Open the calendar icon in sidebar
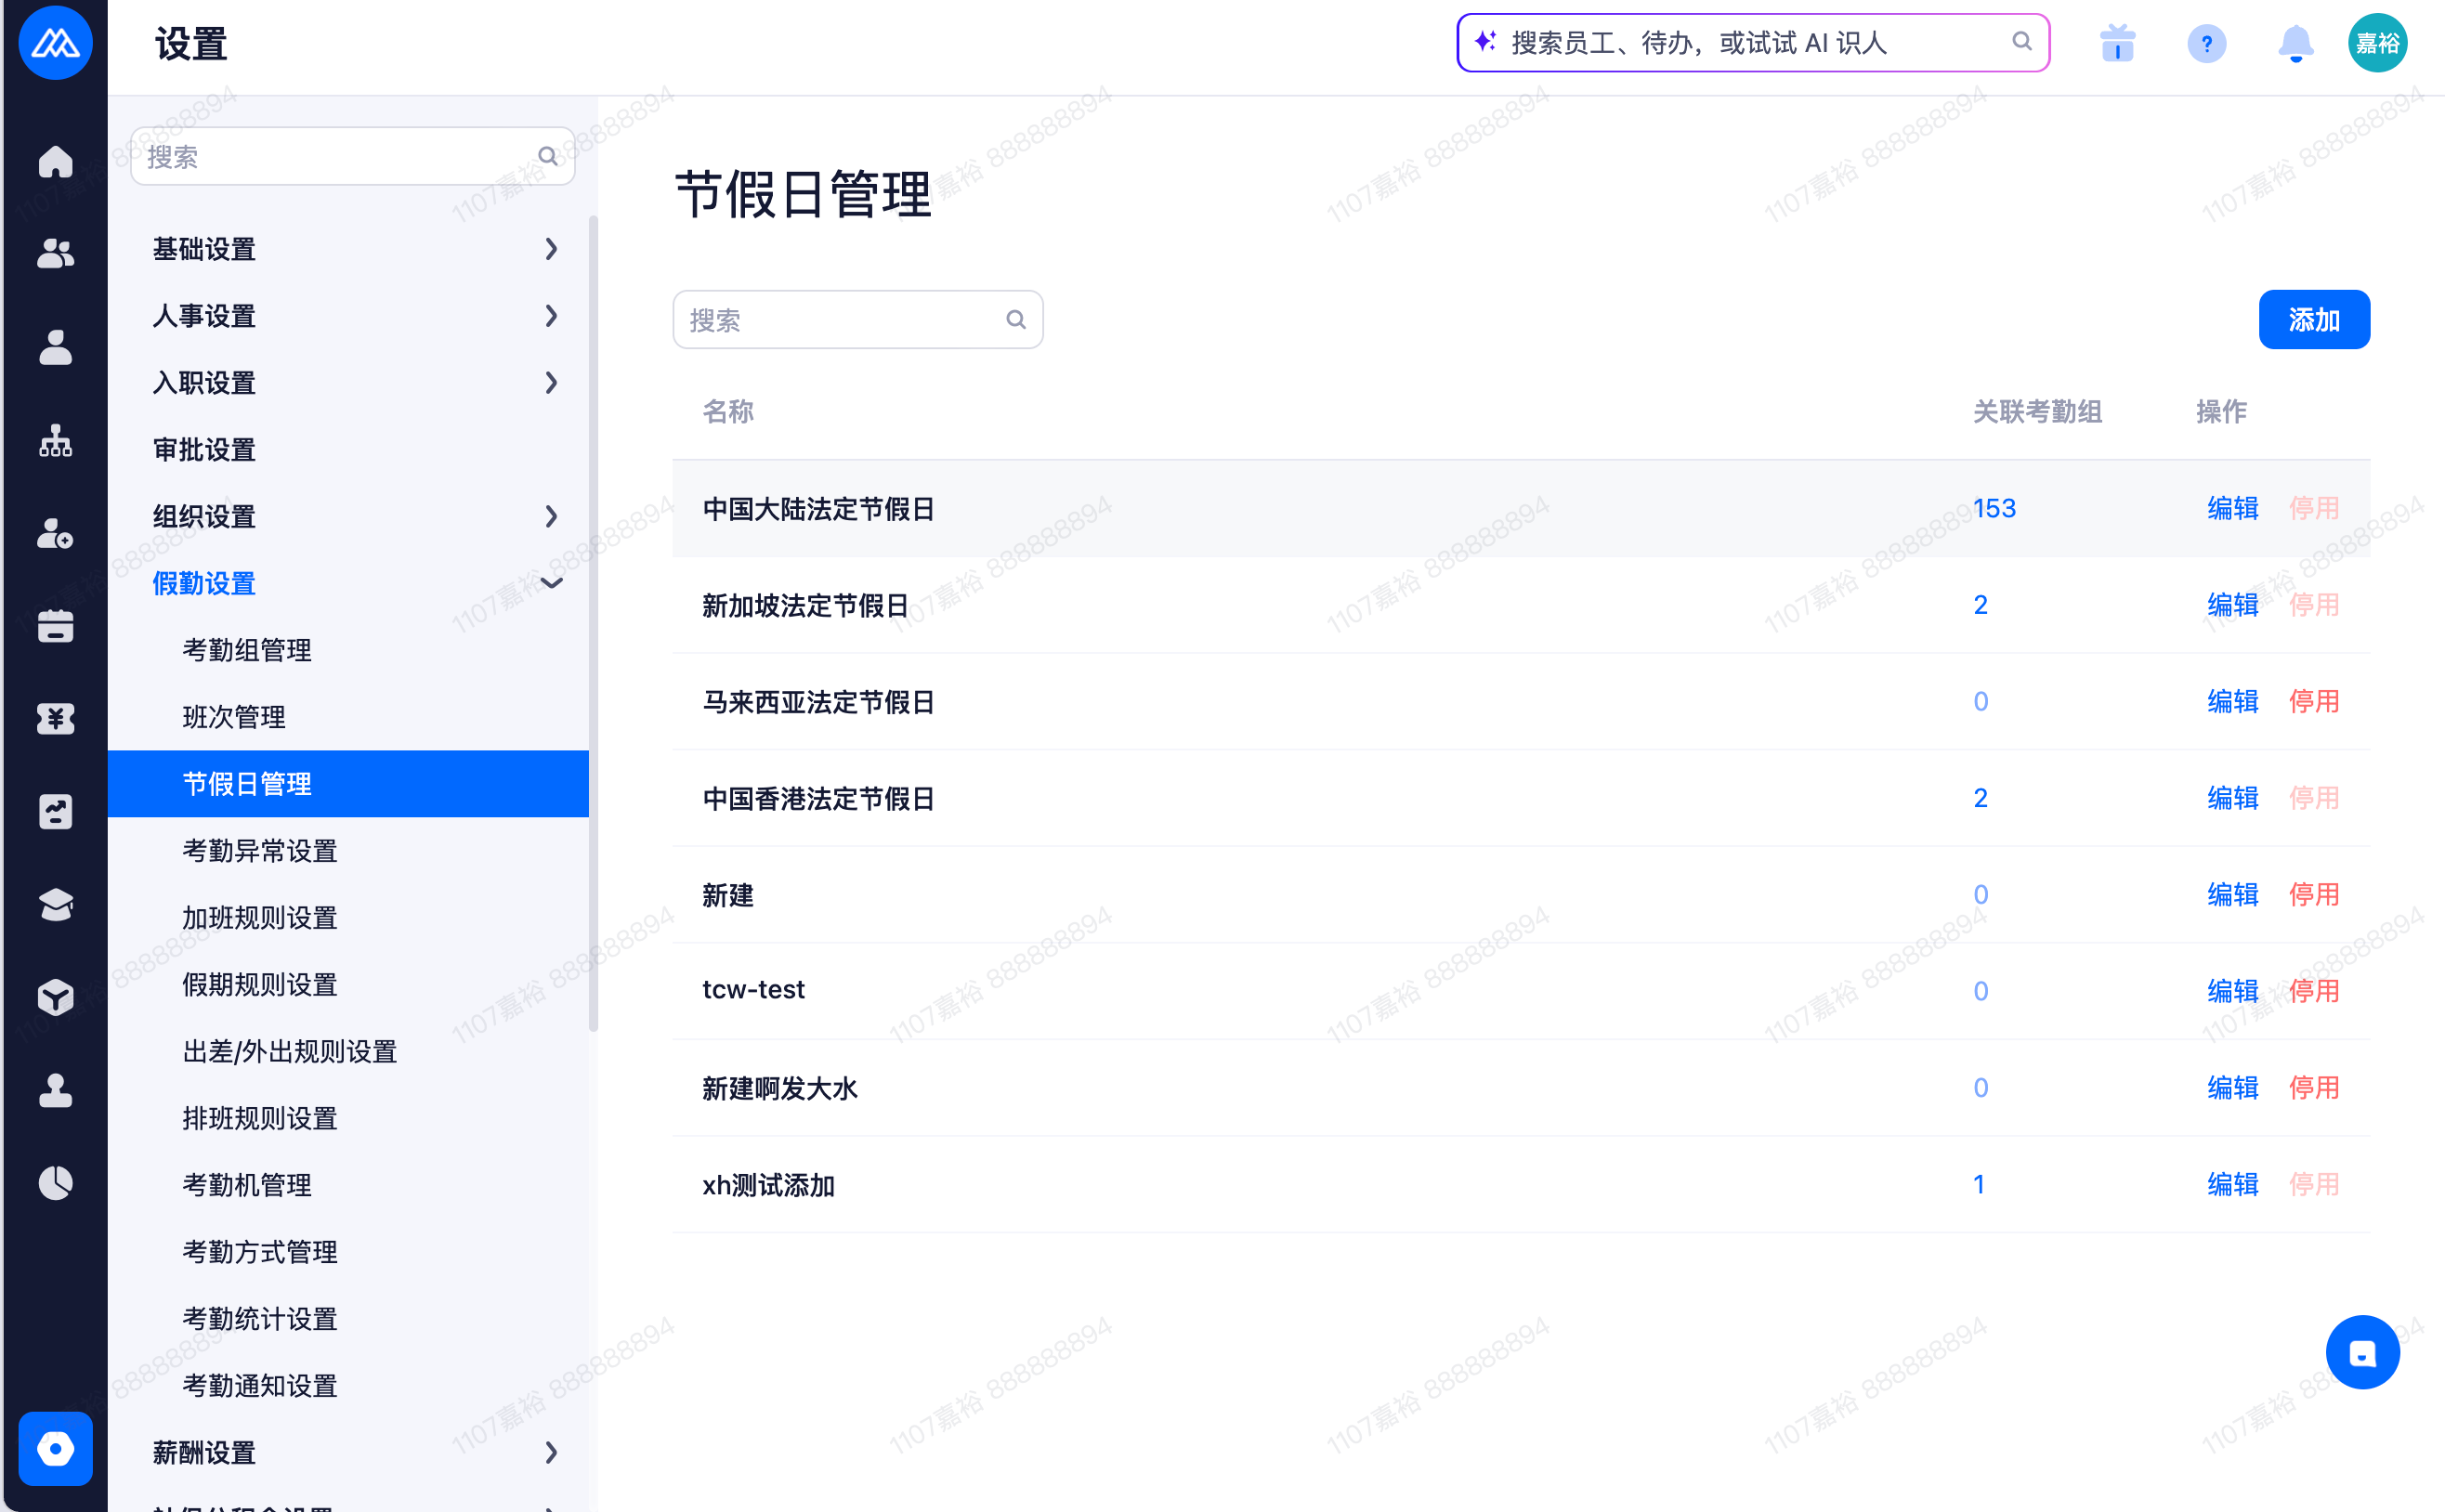Viewport: 2445px width, 1512px height. 55,626
